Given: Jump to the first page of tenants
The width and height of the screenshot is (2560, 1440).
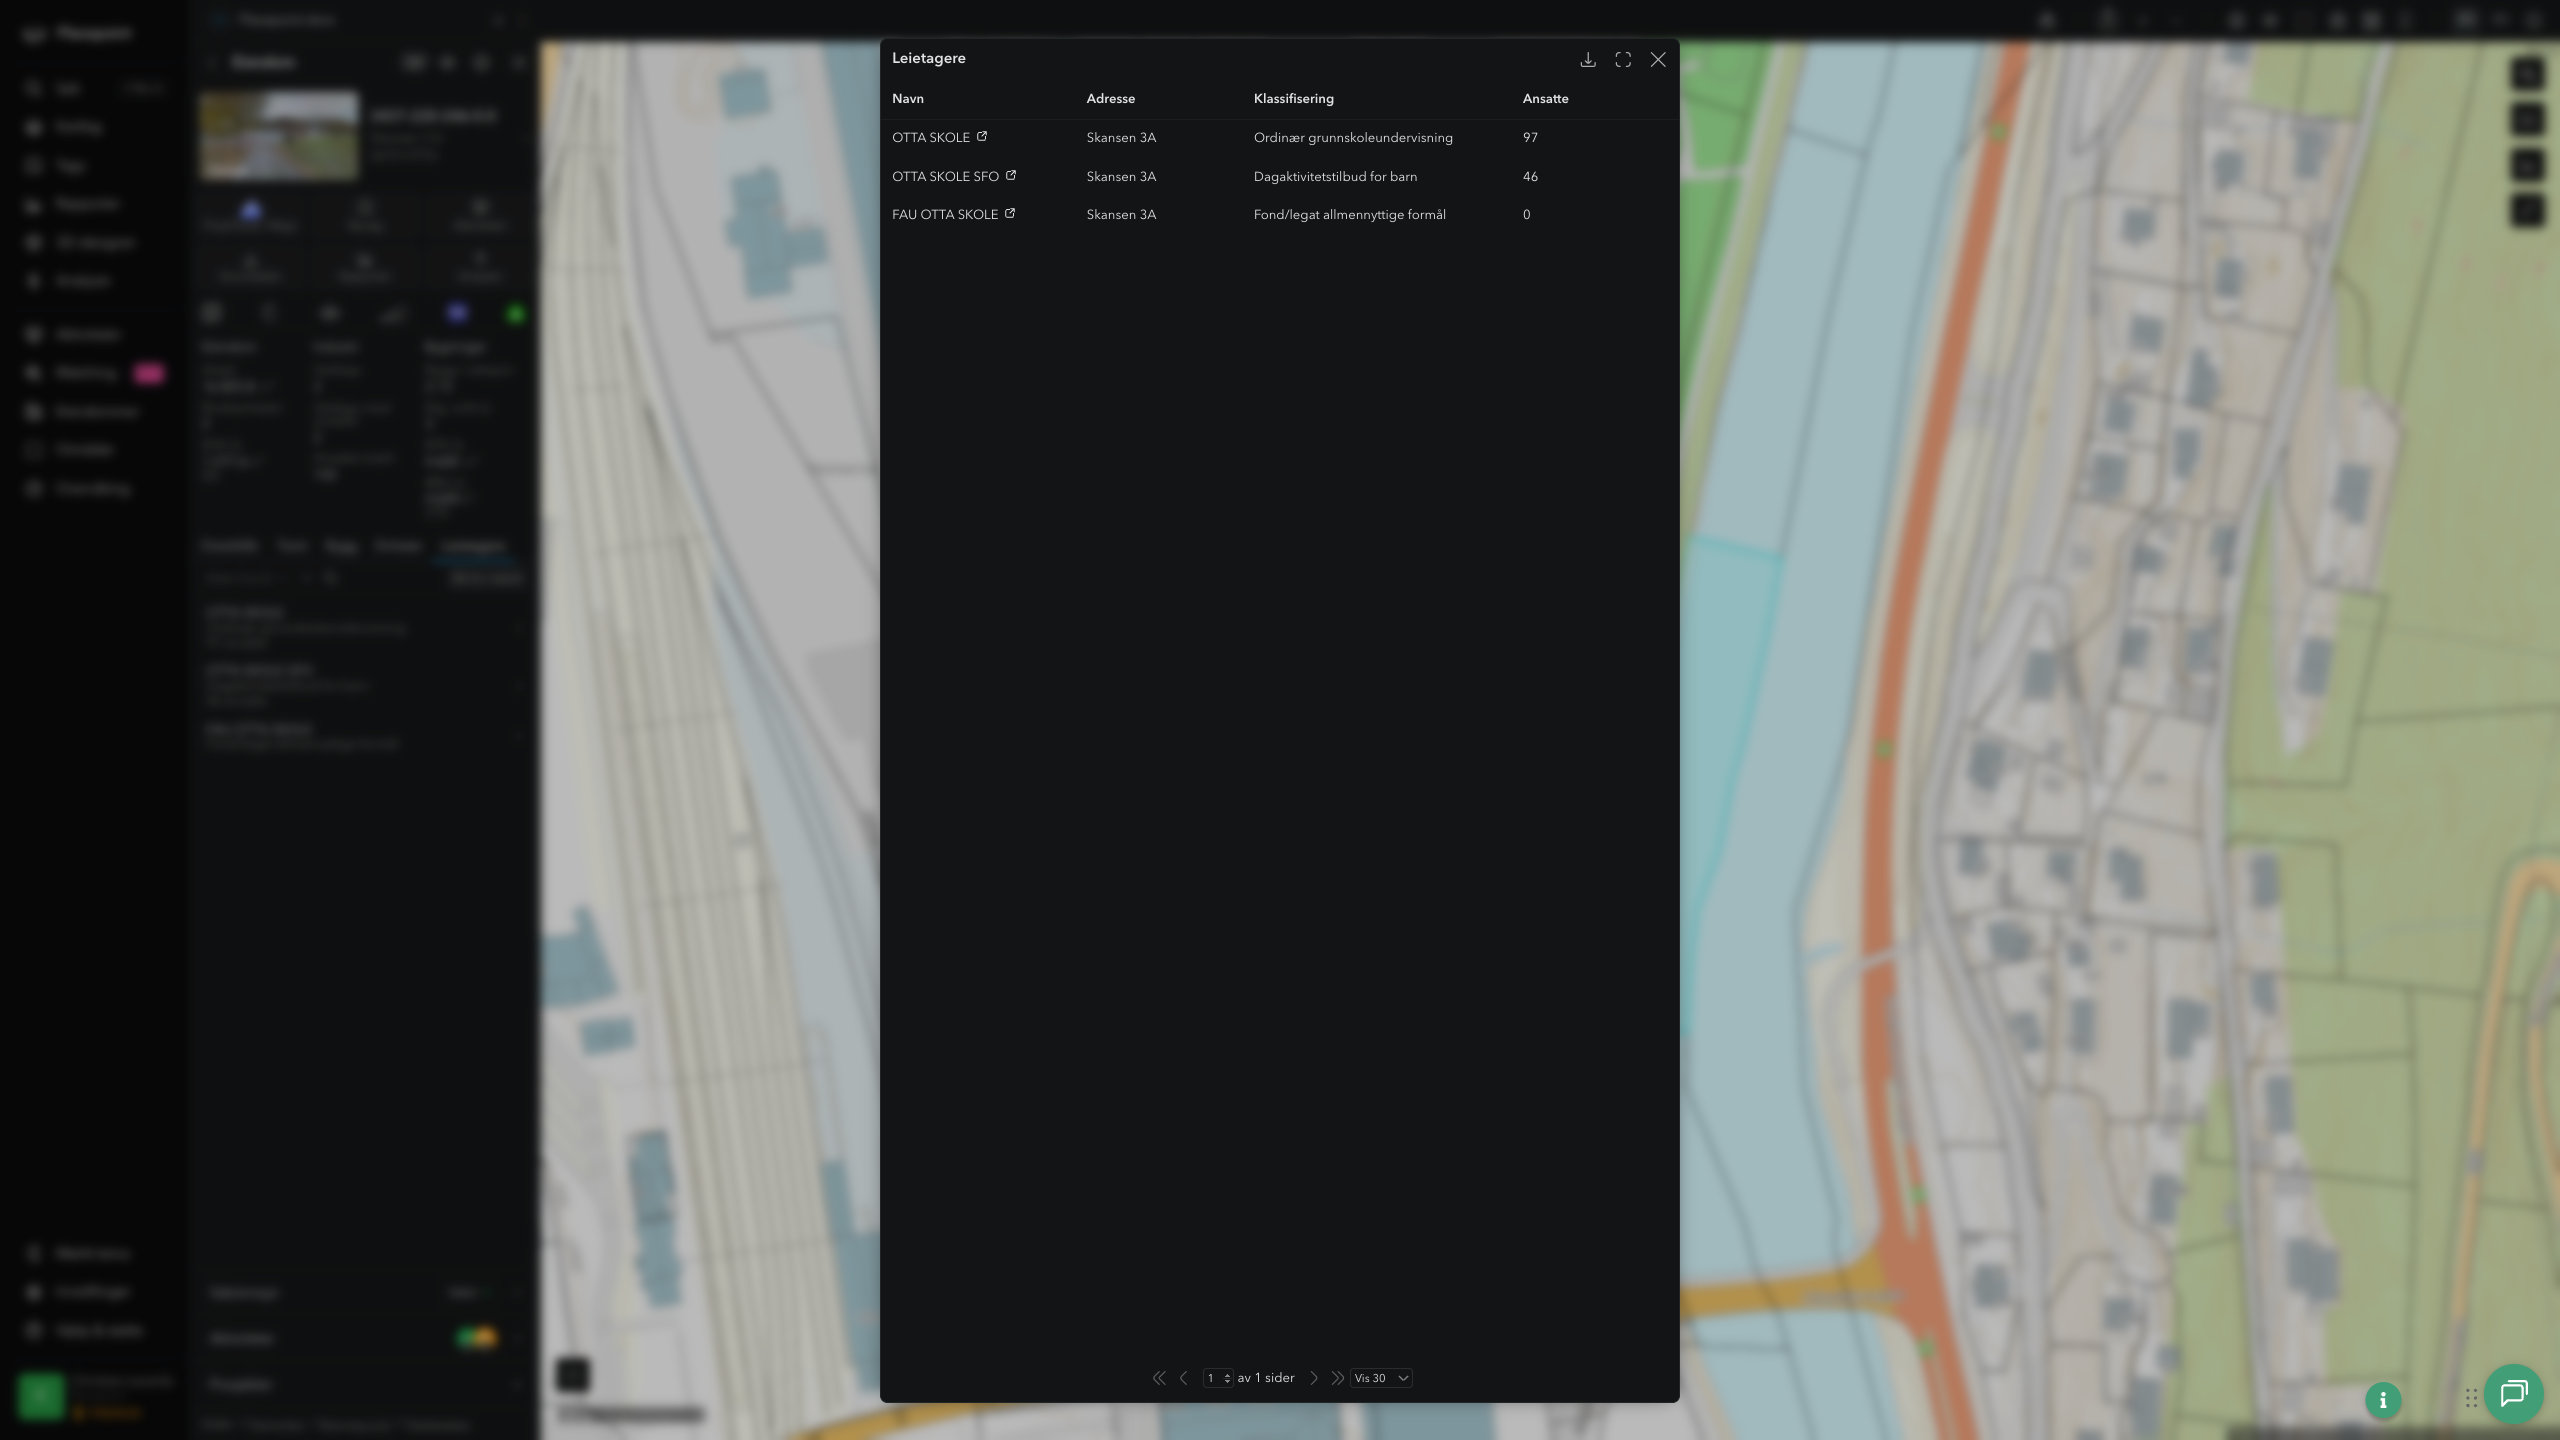Looking at the screenshot, I should (1159, 1378).
